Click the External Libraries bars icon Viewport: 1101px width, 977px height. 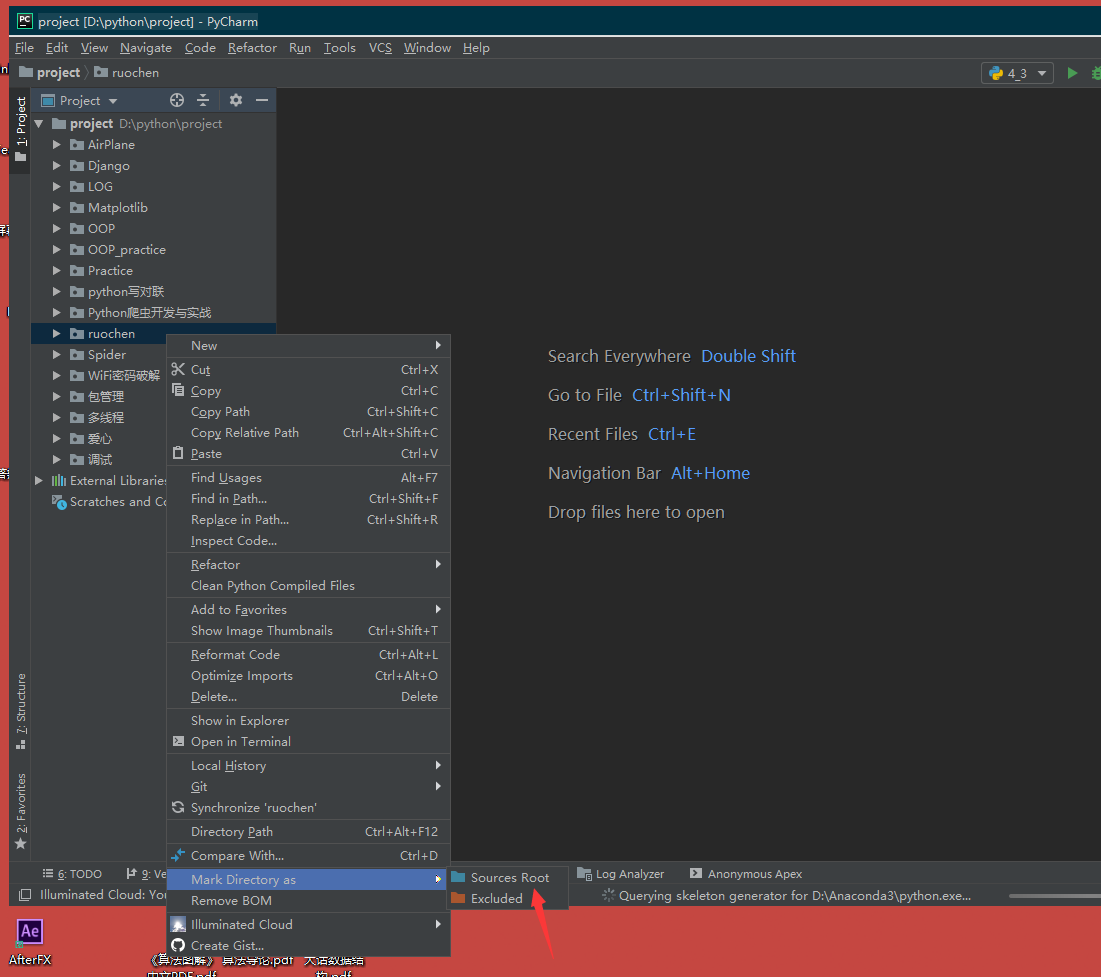pyautogui.click(x=59, y=481)
